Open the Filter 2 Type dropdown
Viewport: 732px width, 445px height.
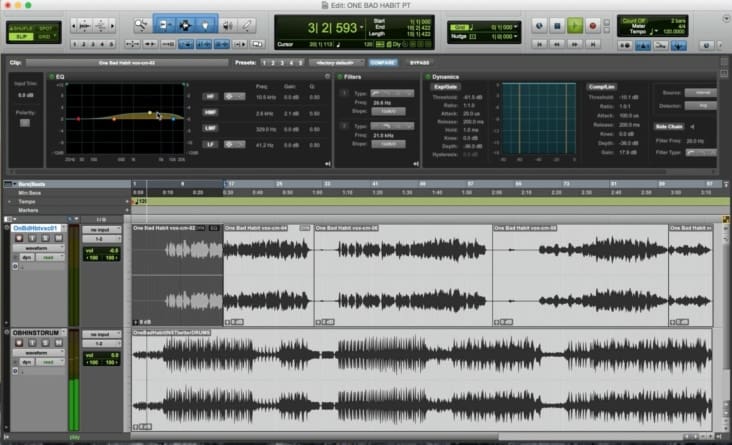tap(392, 126)
